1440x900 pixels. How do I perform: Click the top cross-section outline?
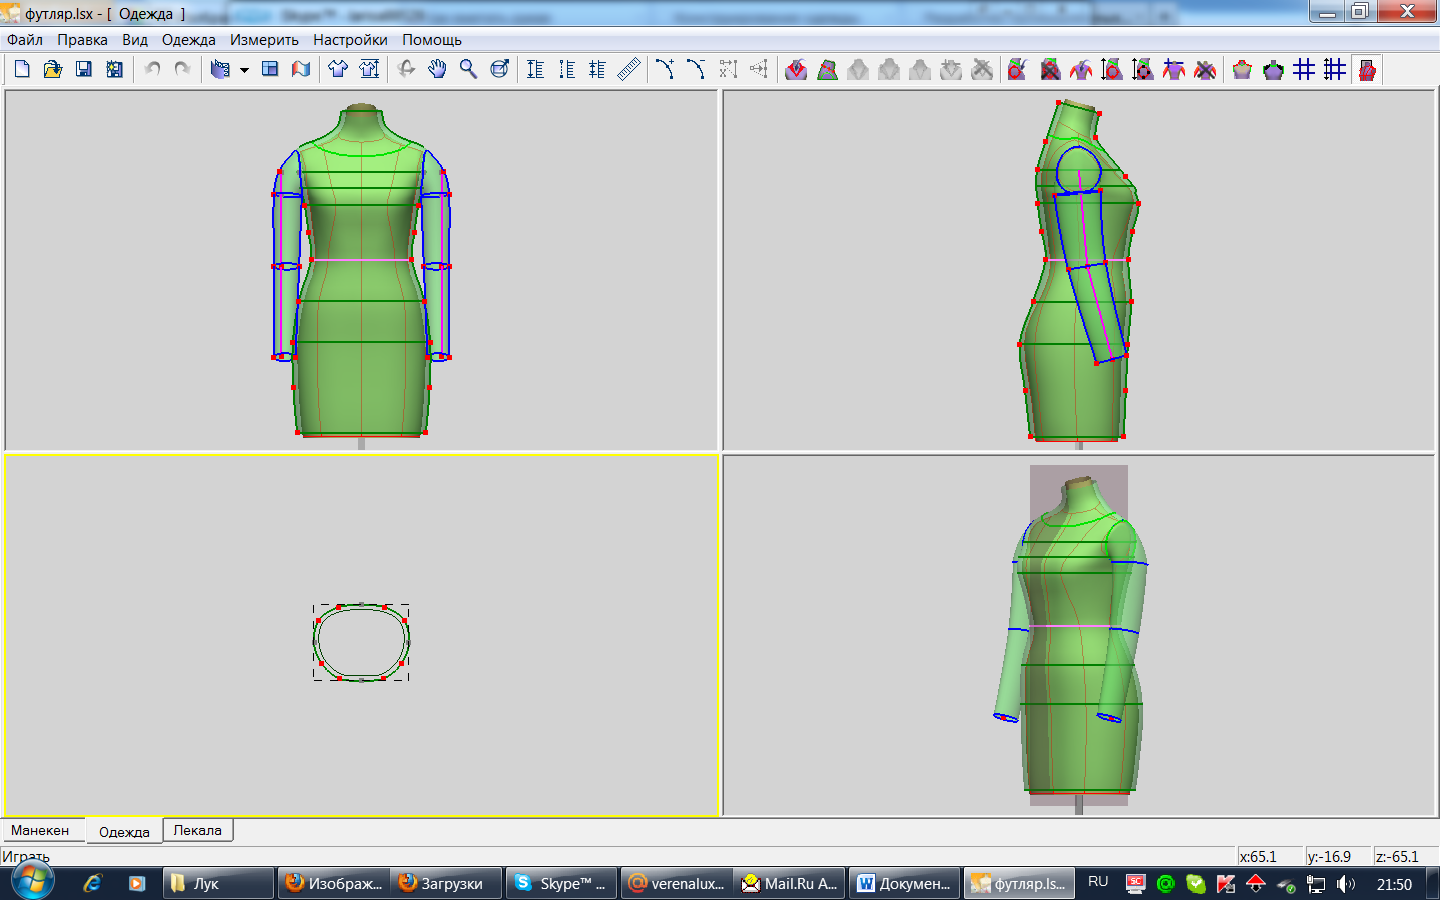[x=361, y=642]
